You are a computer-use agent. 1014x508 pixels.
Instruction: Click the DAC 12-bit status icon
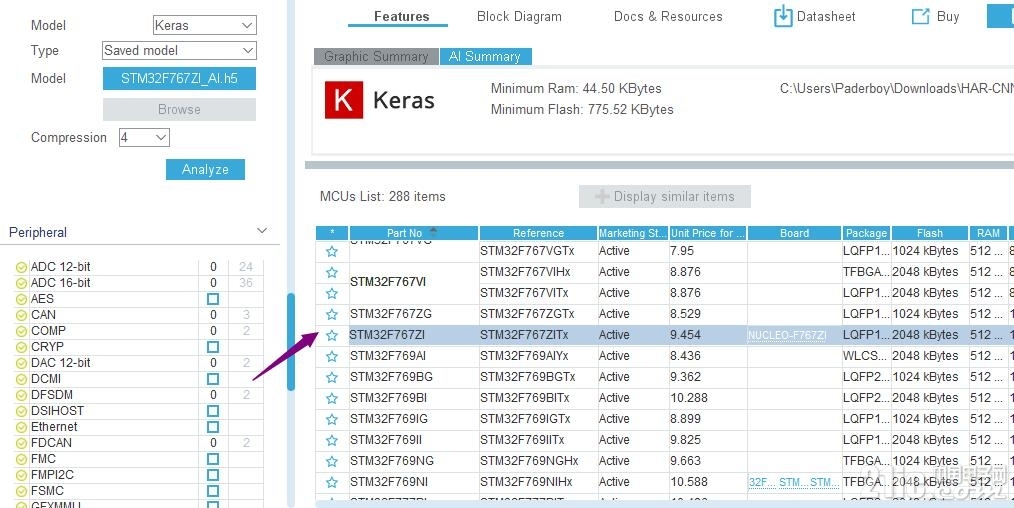[21, 363]
